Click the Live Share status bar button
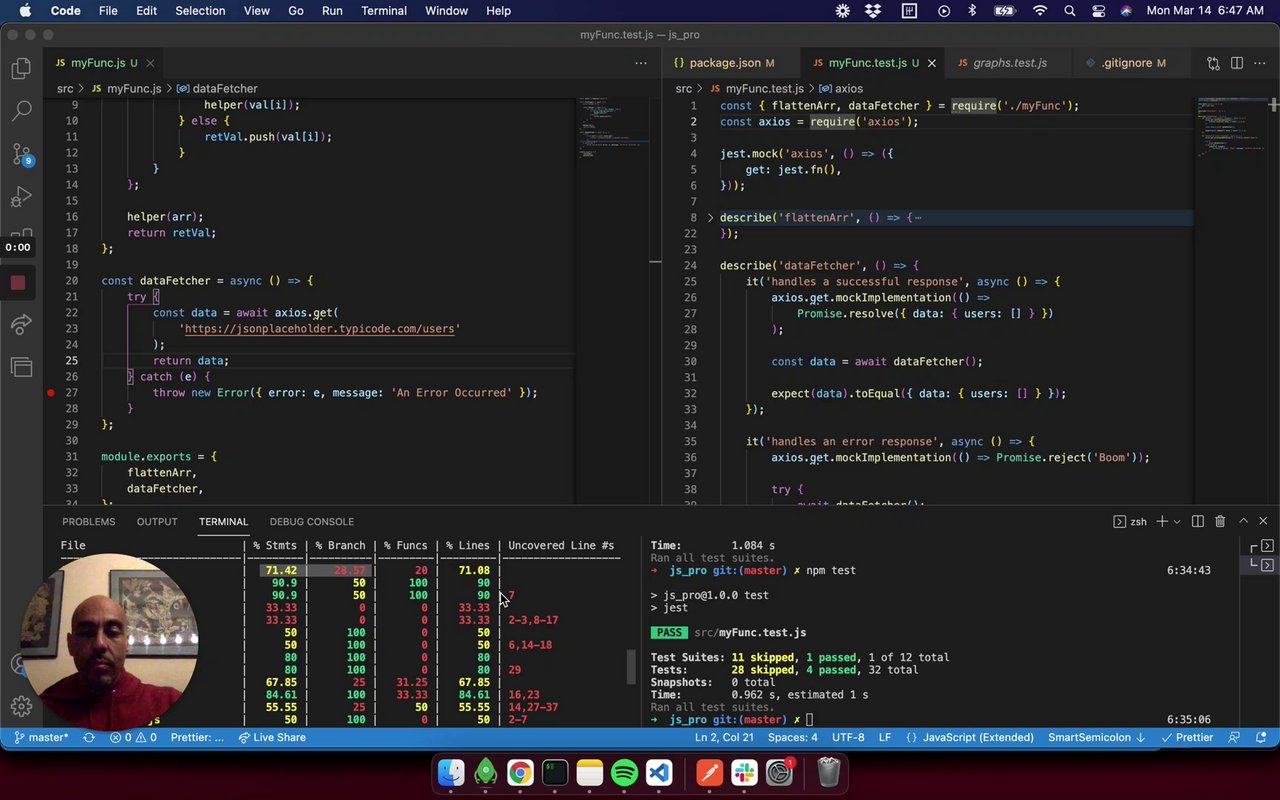Viewport: 1280px width, 800px height. pos(272,737)
